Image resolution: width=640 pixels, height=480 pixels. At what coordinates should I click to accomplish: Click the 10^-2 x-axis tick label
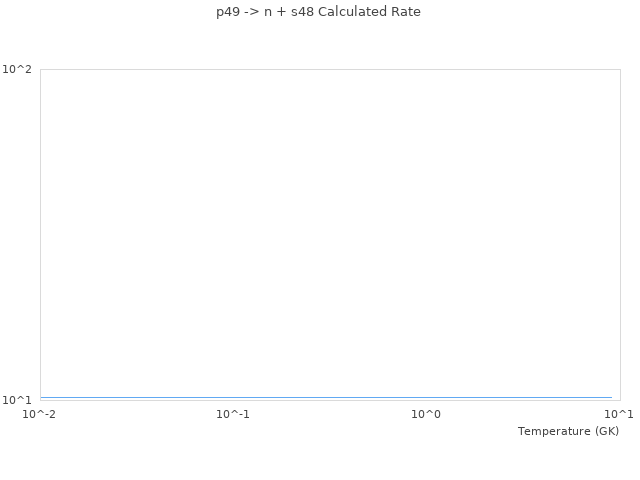(40, 414)
